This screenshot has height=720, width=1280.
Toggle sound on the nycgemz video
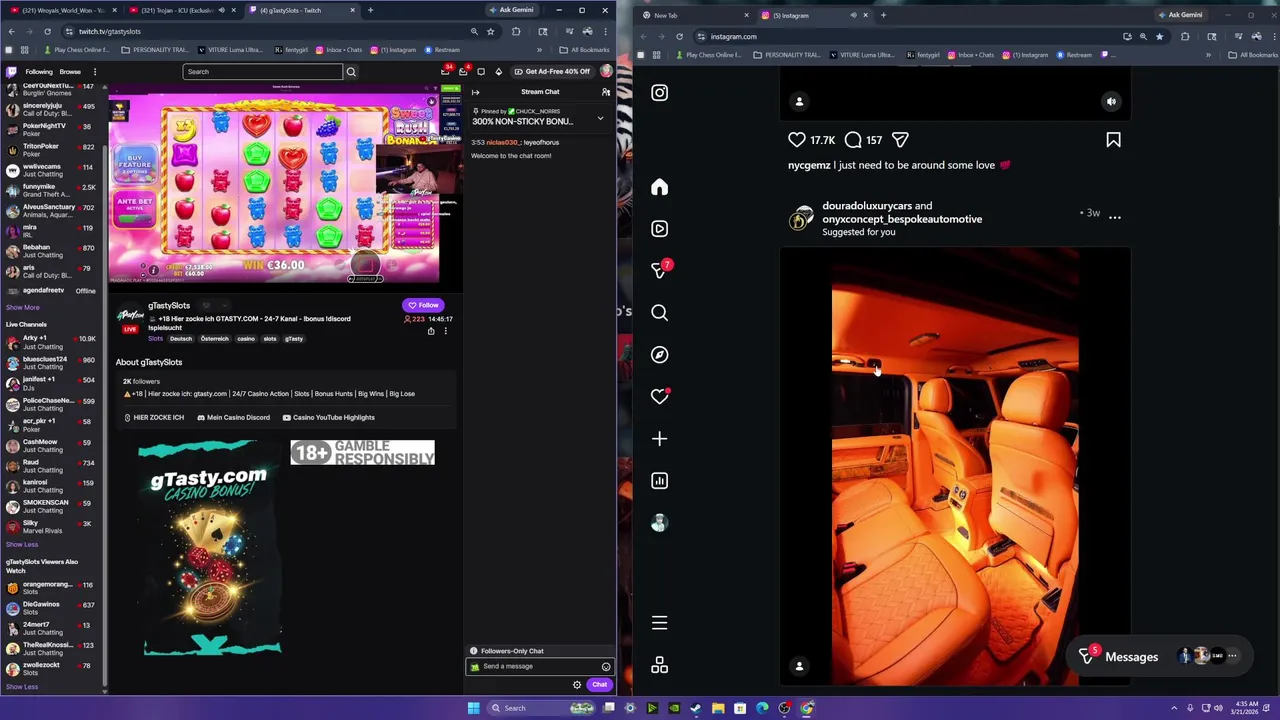[x=1111, y=101]
